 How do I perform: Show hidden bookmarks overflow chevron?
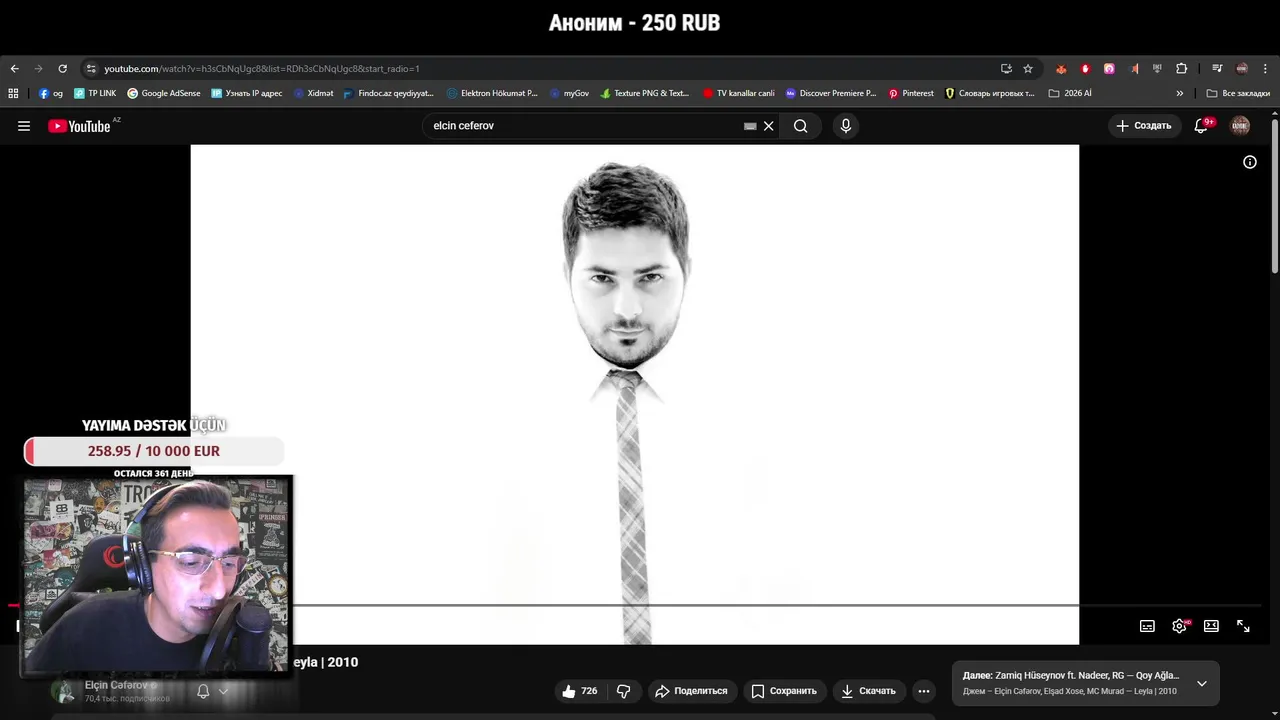[1180, 93]
